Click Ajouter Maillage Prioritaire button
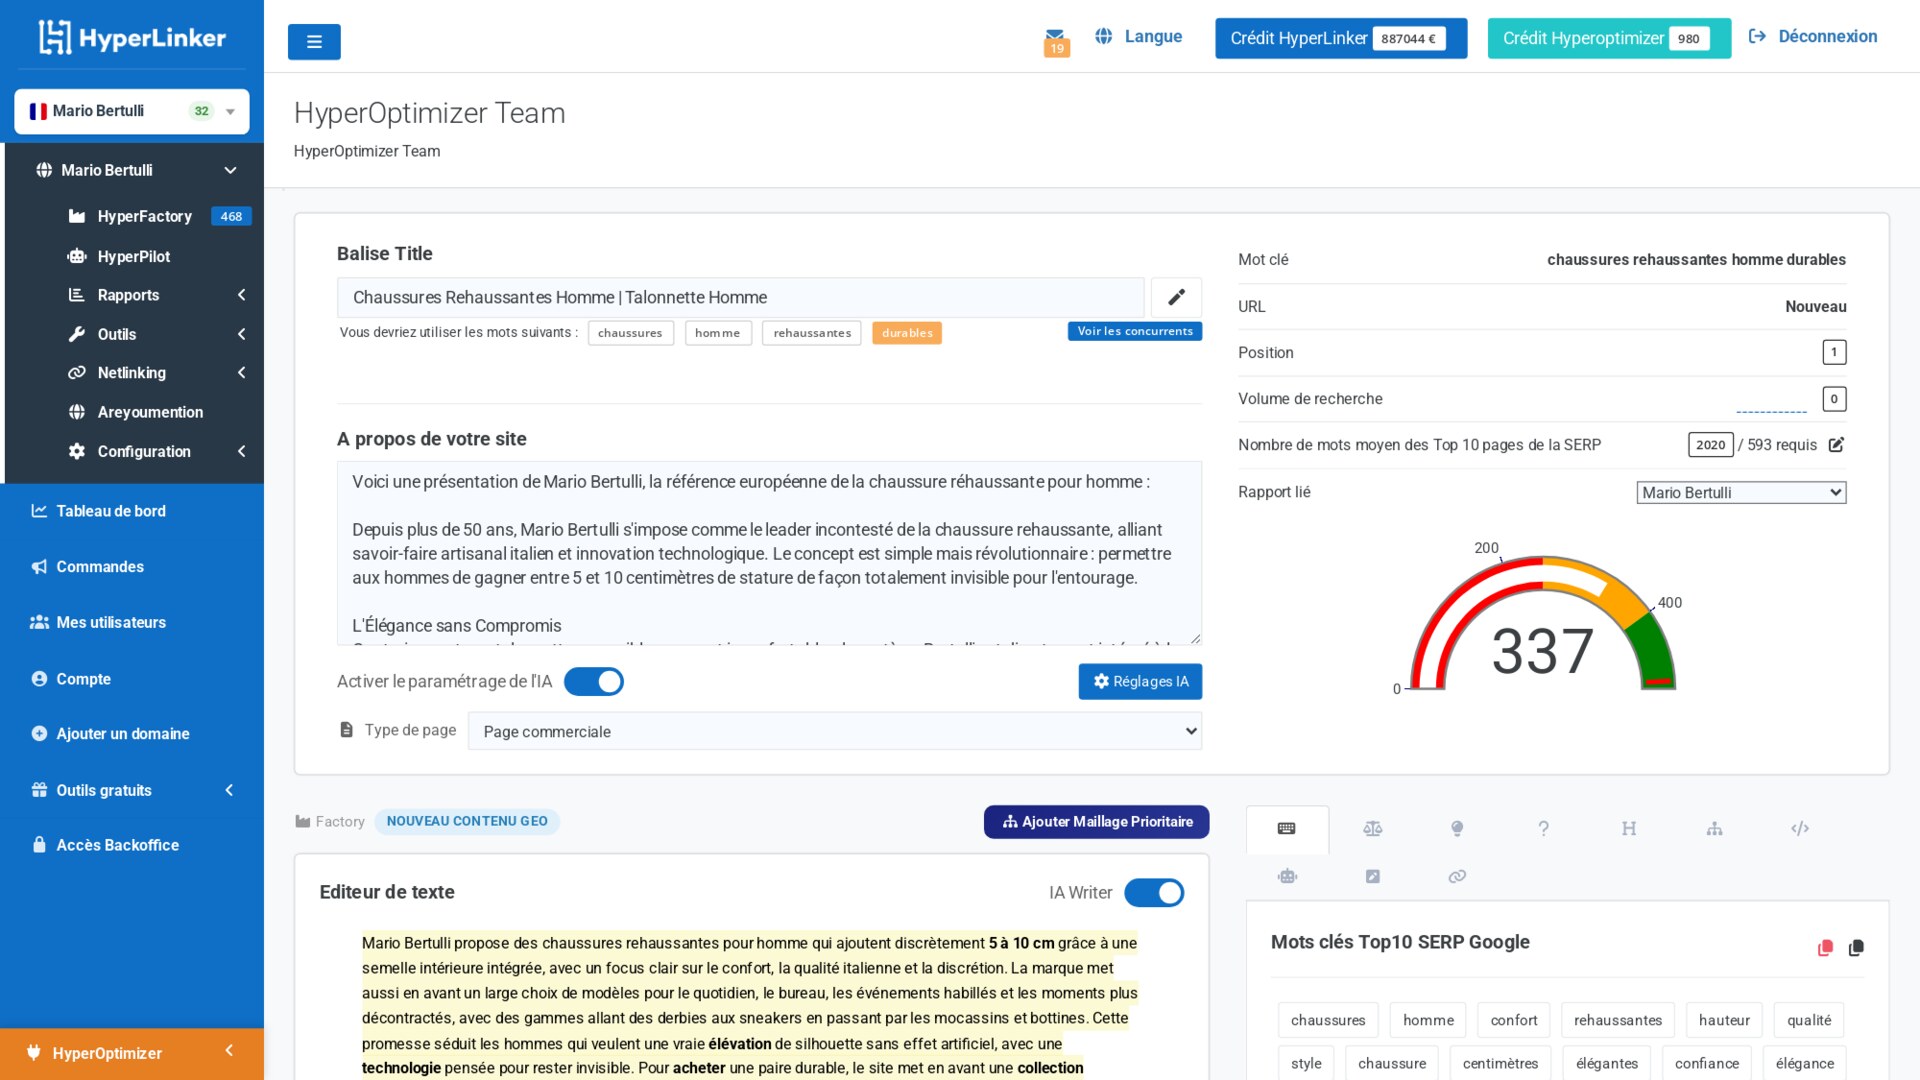Image resolution: width=1920 pixels, height=1080 pixels. 1096,822
